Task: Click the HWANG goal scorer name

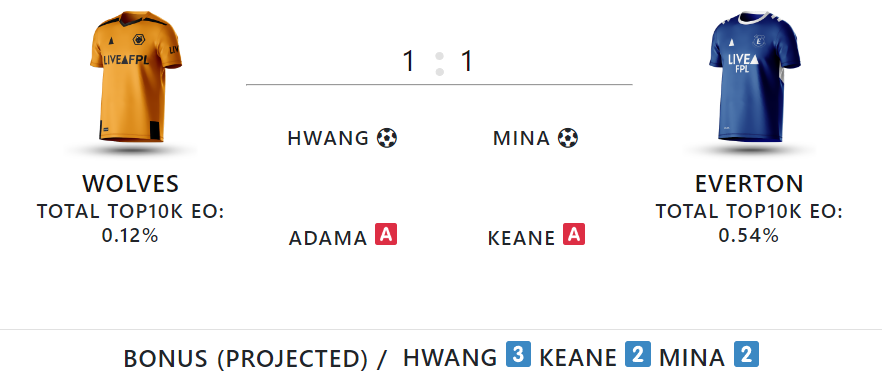Action: click(328, 138)
